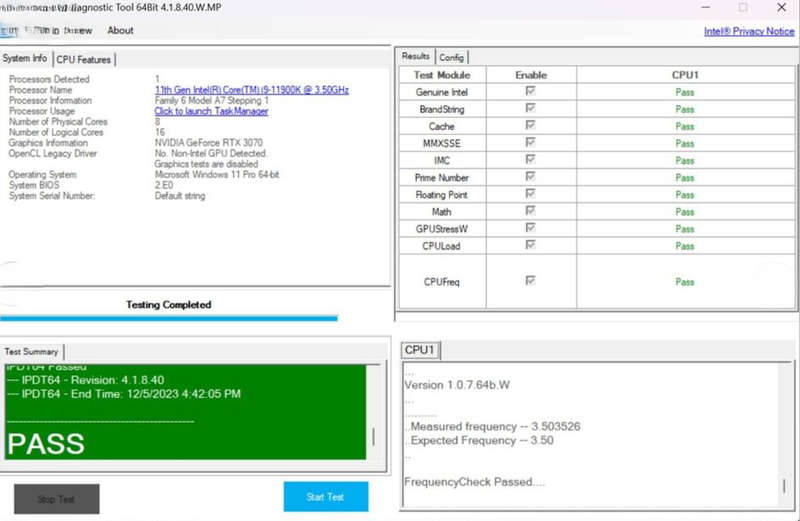Select the GPUStressW module name
Screen dimensions: 800x521
click(x=442, y=229)
